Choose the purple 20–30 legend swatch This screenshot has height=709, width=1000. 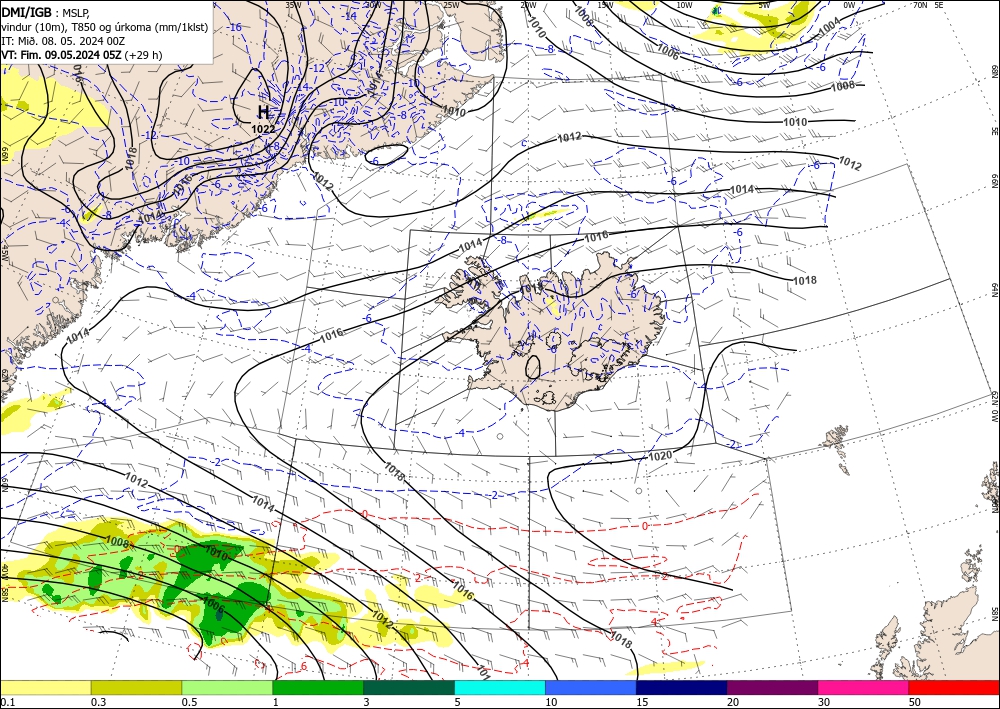click(772, 687)
